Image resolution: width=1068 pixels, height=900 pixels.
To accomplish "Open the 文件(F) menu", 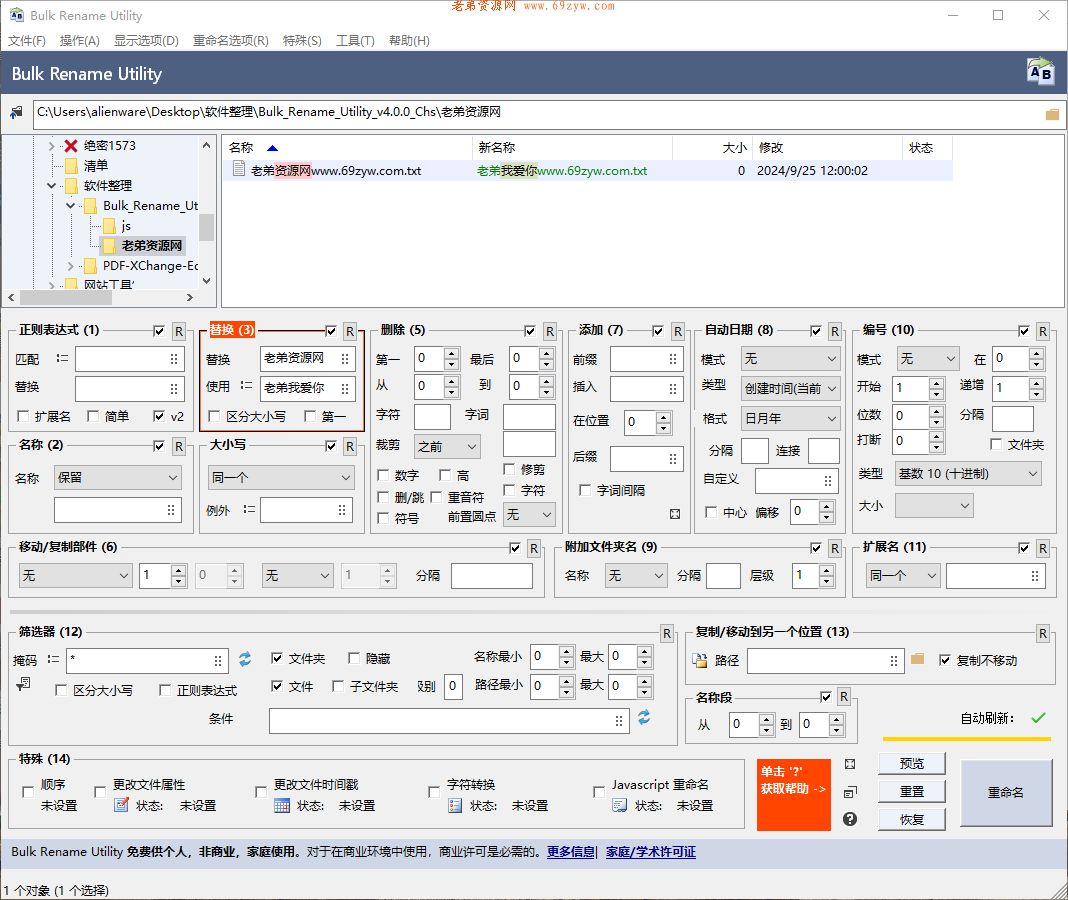I will (x=27, y=41).
